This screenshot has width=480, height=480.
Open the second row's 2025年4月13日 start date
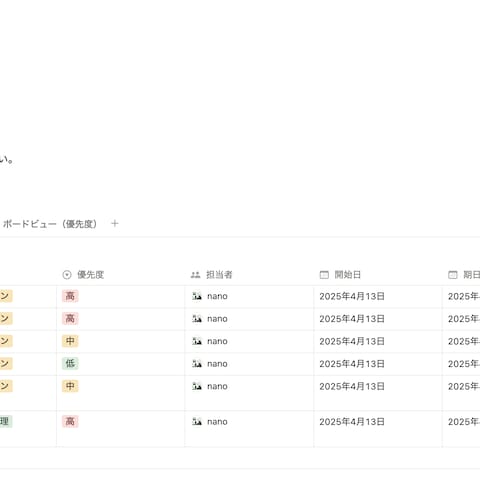click(x=352, y=319)
